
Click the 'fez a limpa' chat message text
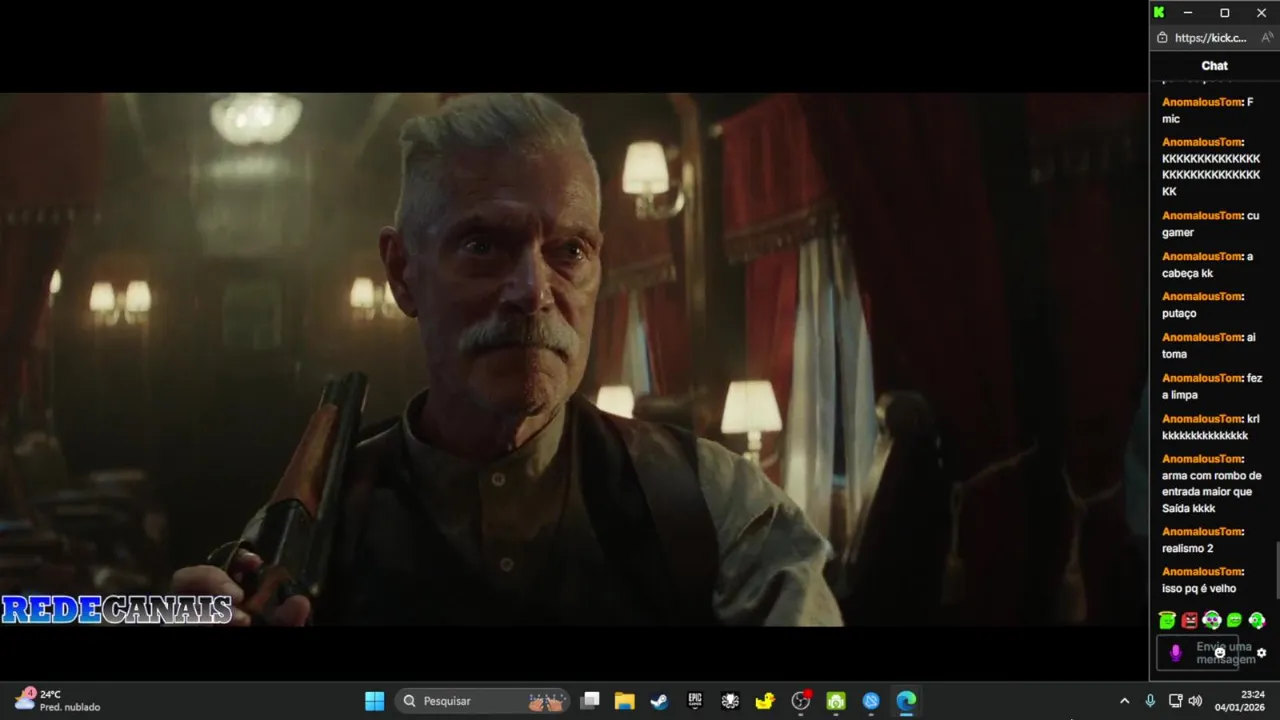coord(1212,386)
